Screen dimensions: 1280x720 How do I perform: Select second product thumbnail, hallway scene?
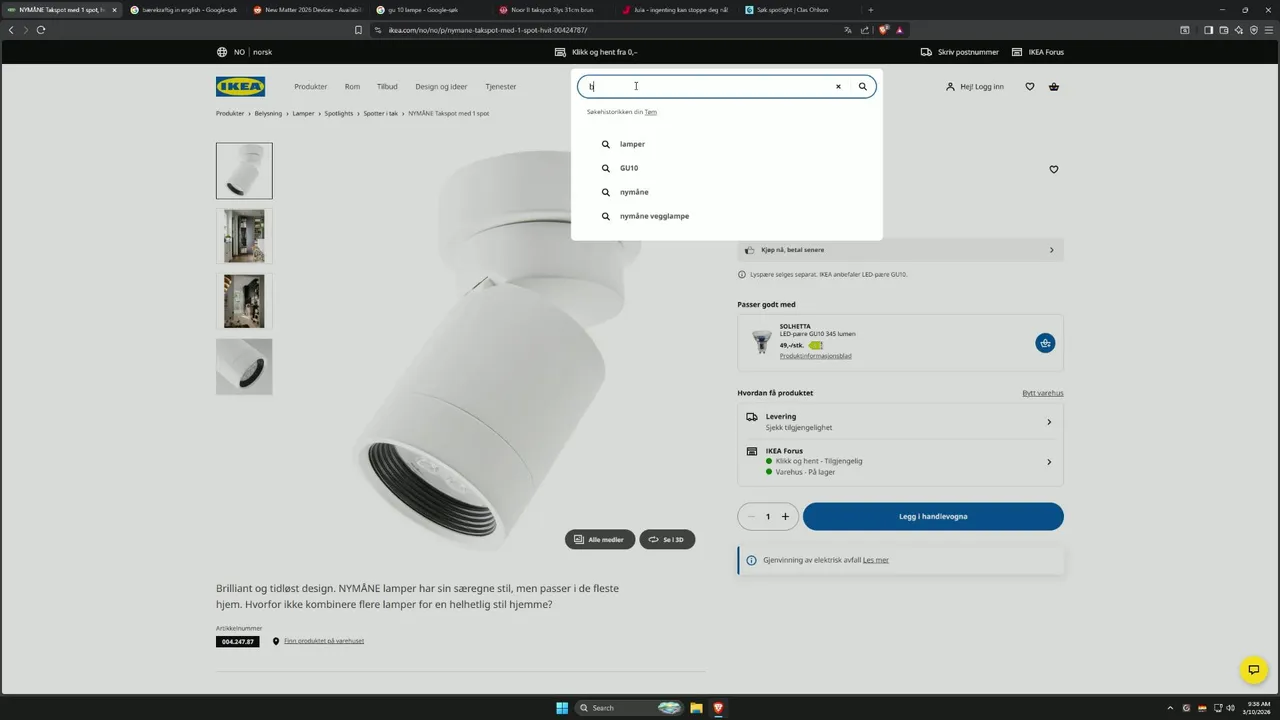(x=244, y=236)
